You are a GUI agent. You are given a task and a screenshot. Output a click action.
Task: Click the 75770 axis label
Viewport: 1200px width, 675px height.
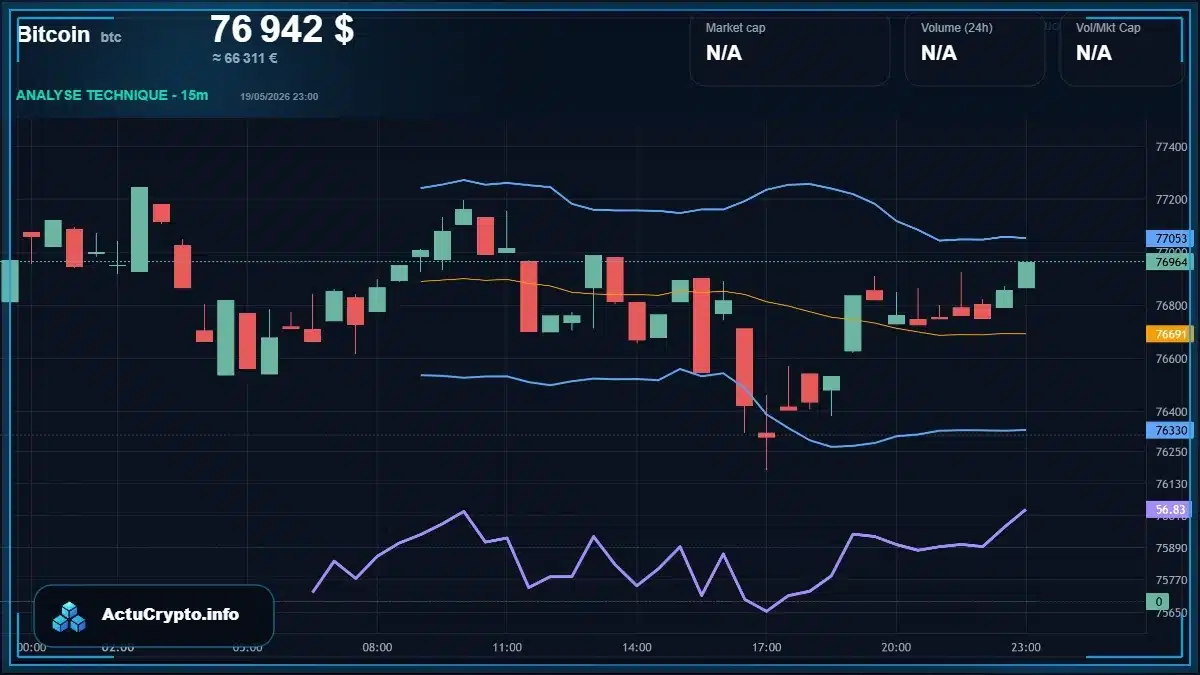1171,580
